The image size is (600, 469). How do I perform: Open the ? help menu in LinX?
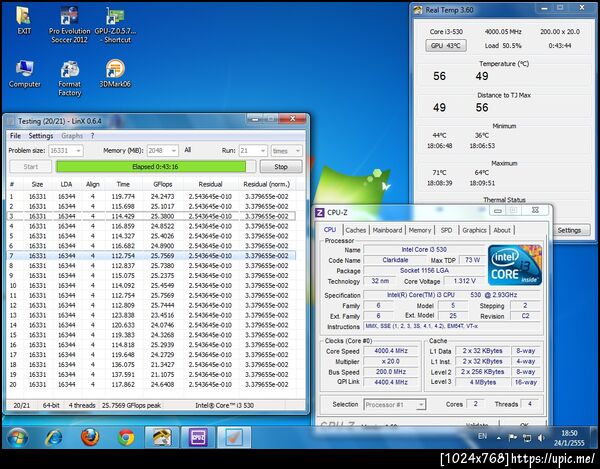point(92,136)
